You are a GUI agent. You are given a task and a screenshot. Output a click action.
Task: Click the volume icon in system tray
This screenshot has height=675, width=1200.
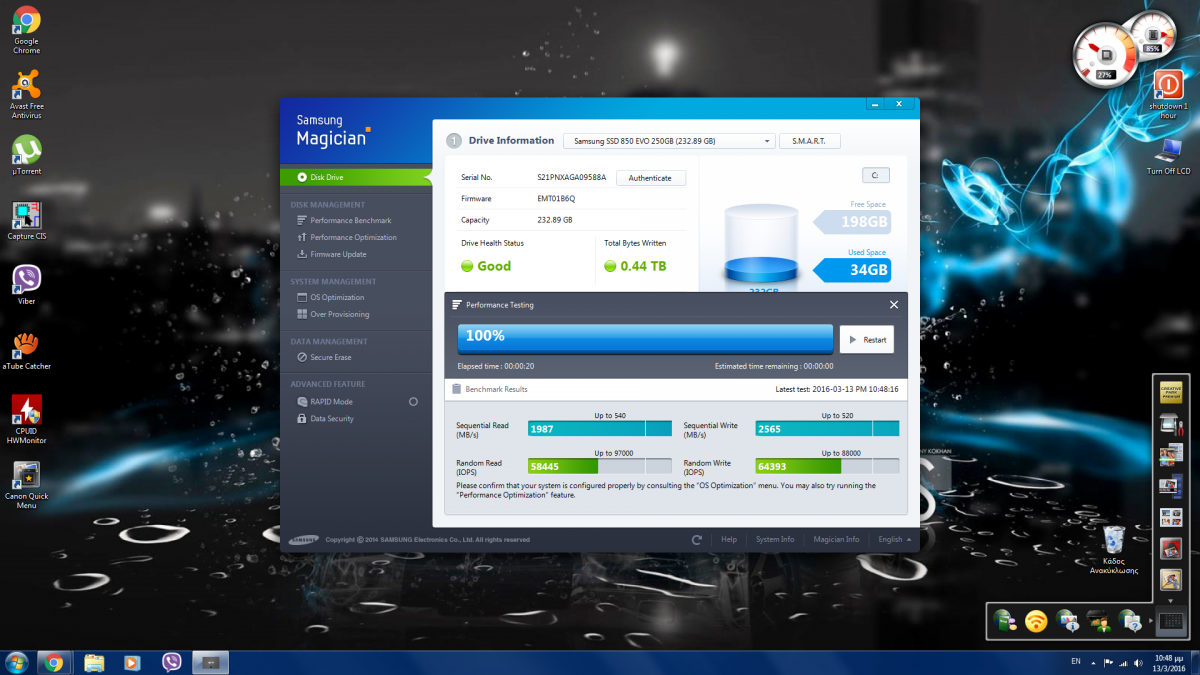tap(1137, 662)
